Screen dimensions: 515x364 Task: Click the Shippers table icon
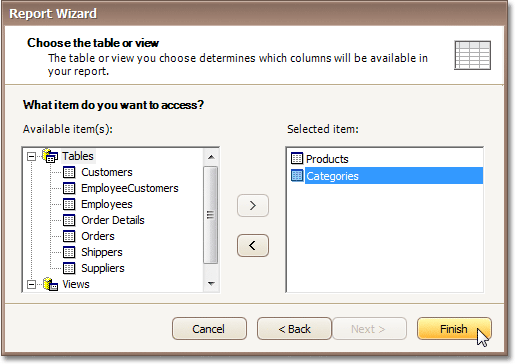click(69, 252)
